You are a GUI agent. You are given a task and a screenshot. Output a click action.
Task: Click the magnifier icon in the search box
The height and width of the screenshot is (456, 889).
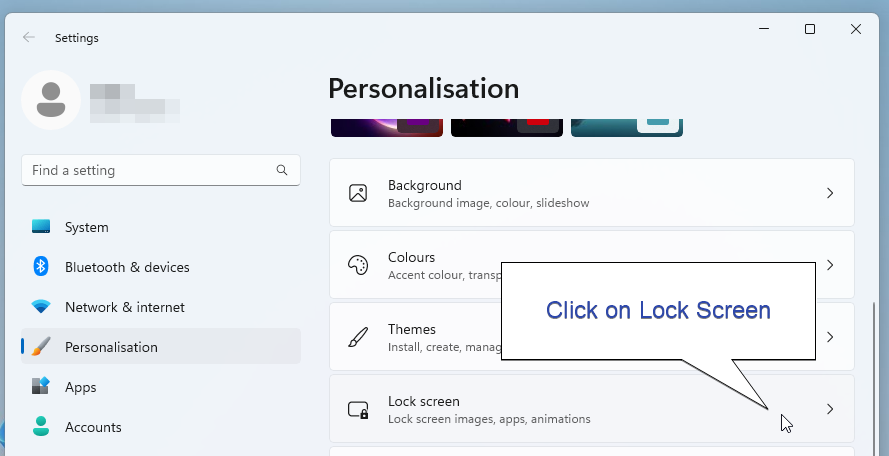[x=282, y=170]
